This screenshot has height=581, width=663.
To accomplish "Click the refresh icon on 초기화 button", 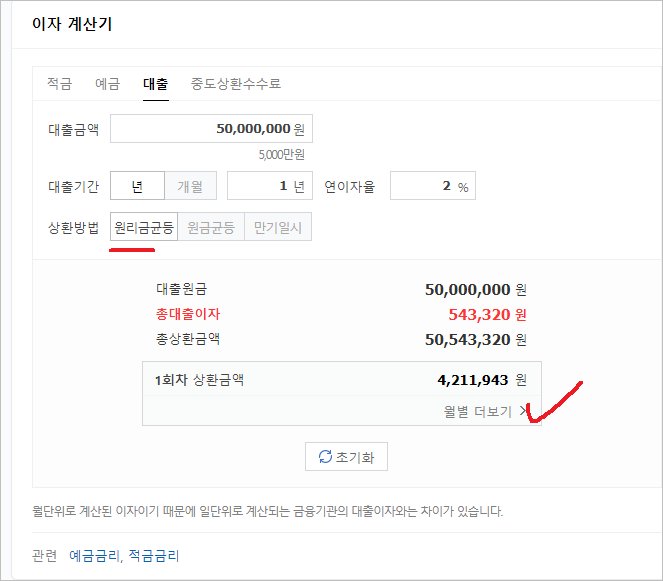I will point(325,456).
